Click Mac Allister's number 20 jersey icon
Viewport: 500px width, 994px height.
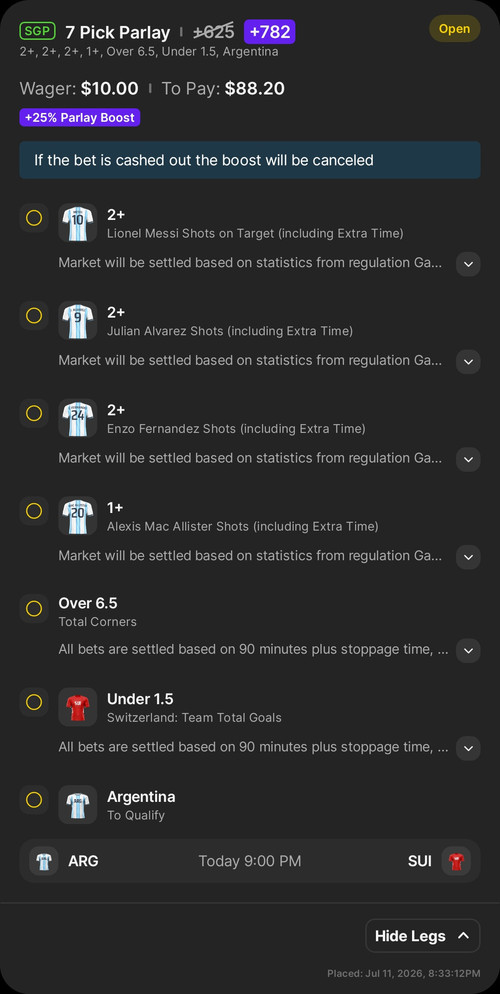78,516
